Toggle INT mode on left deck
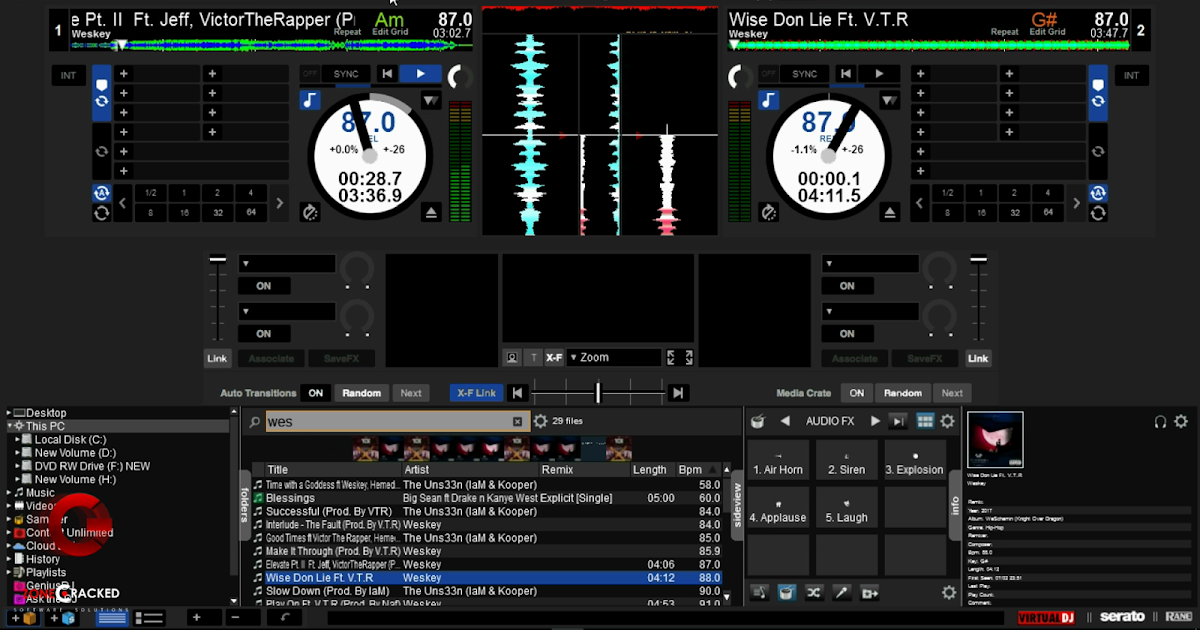 point(68,75)
